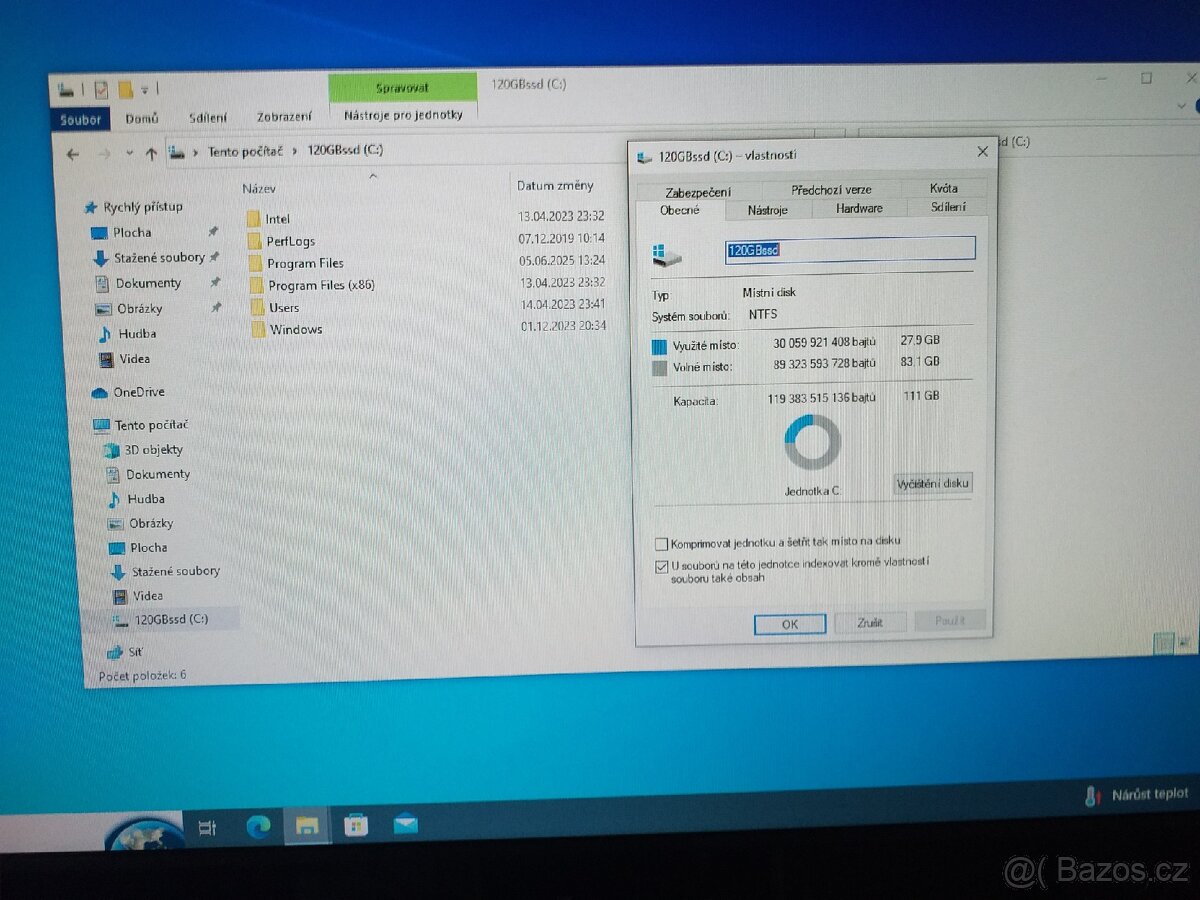The image size is (1200, 900).
Task: Open the Zobrazení ribbon tab
Action: (x=283, y=116)
